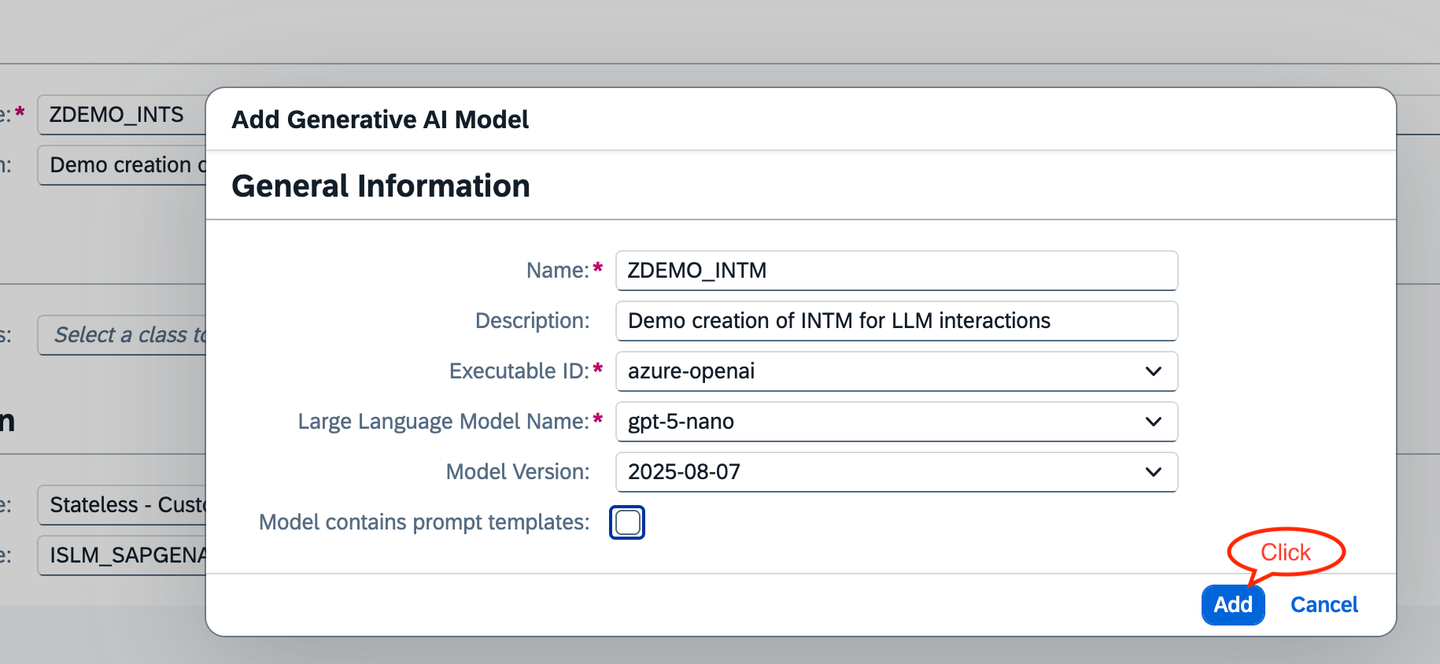Open the Model Version dropdown arrow

tap(1153, 472)
